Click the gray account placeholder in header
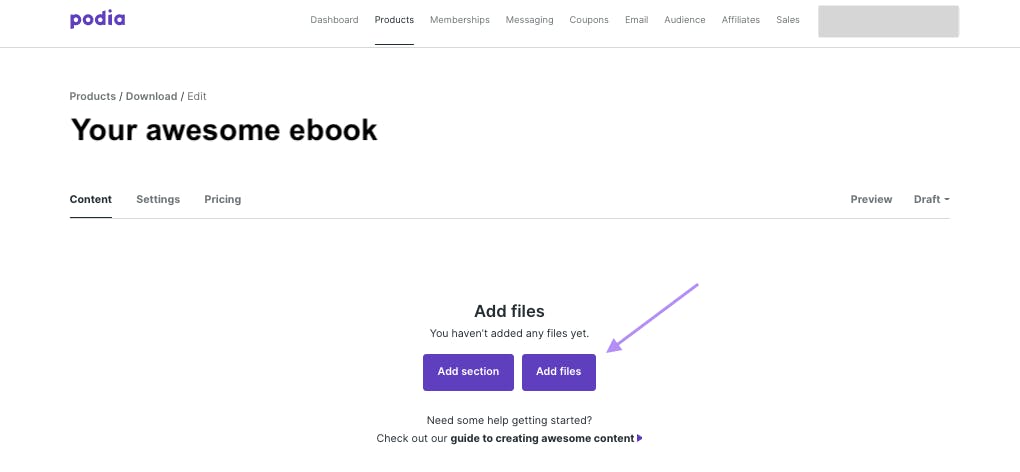1020x472 pixels. coord(888,21)
